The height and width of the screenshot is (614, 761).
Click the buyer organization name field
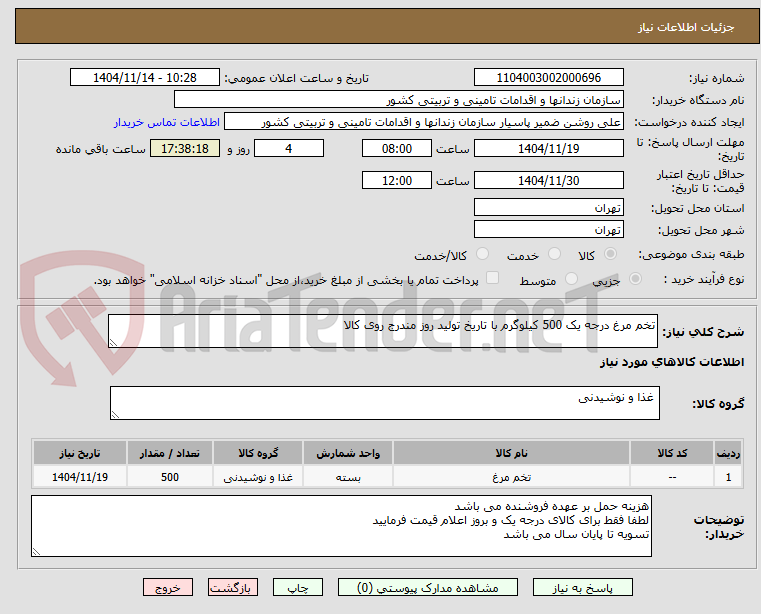pos(398,100)
